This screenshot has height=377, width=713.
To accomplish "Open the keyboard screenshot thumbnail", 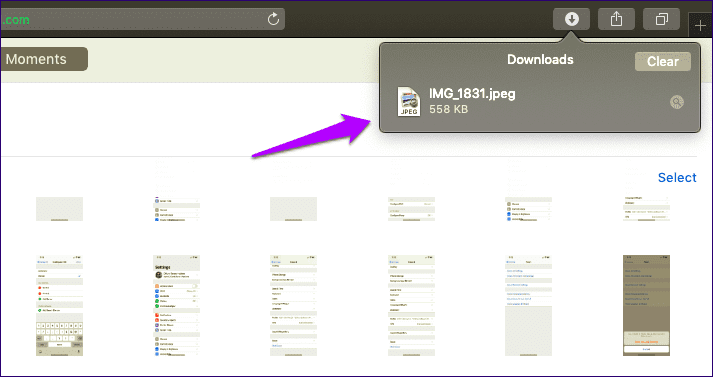I will pos(60,305).
